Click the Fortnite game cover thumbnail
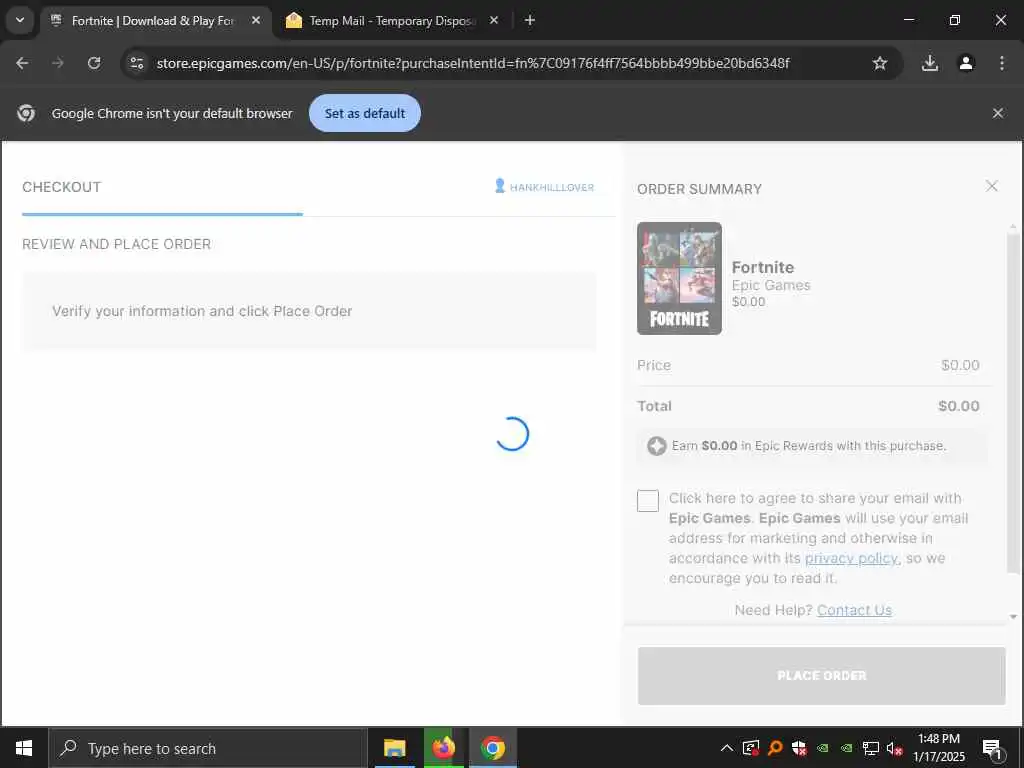The height and width of the screenshot is (768, 1024). [679, 278]
